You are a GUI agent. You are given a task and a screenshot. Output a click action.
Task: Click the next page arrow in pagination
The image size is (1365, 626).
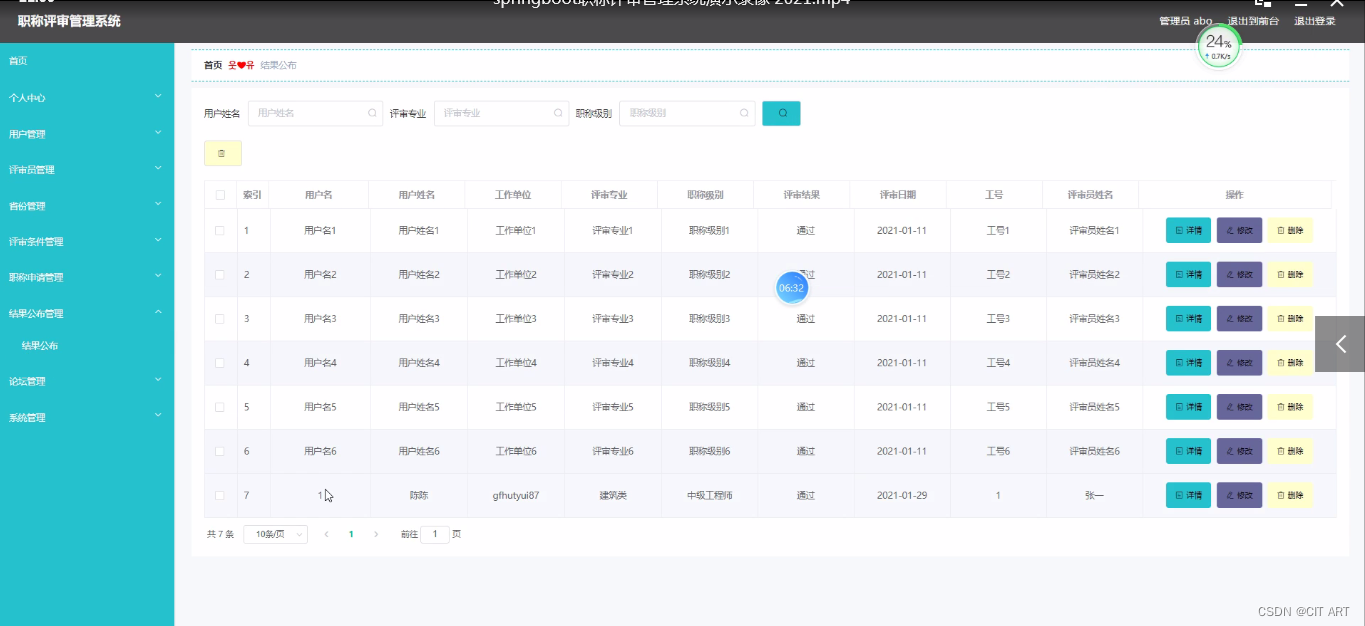click(x=376, y=534)
